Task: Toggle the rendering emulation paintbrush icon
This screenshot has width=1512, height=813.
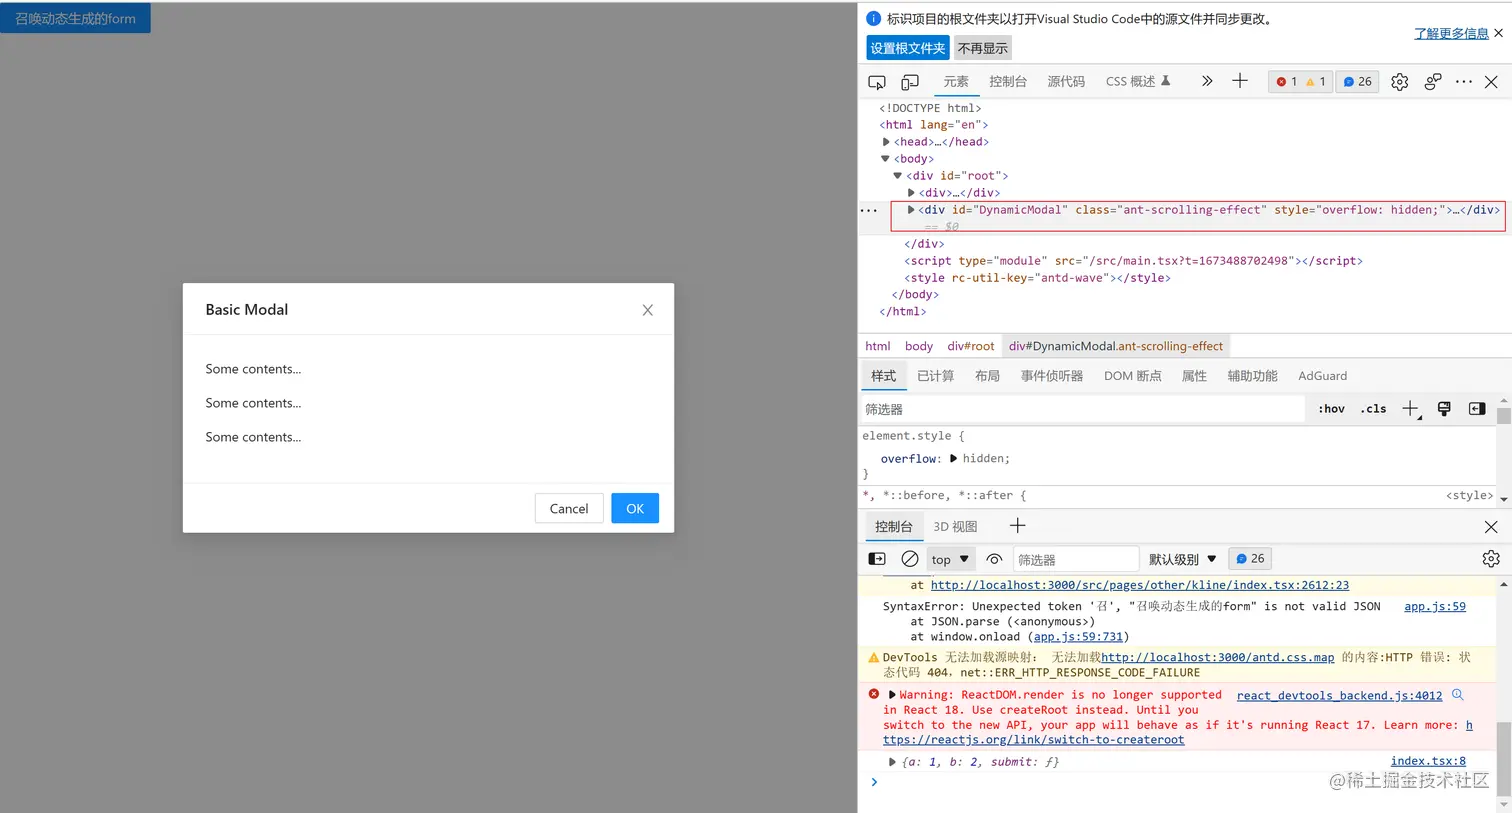Action: (x=1444, y=409)
